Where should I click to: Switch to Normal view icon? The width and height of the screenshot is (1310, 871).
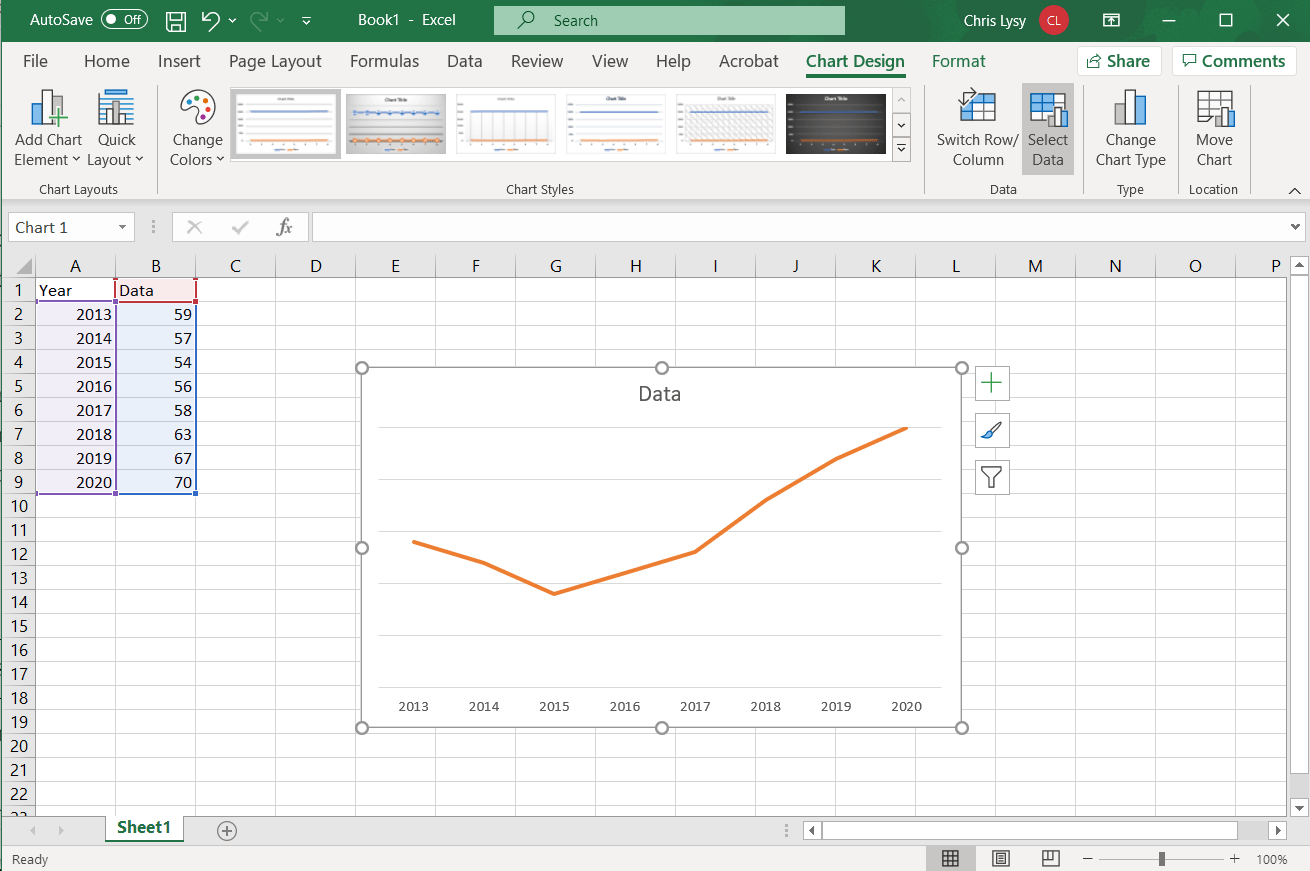(951, 858)
